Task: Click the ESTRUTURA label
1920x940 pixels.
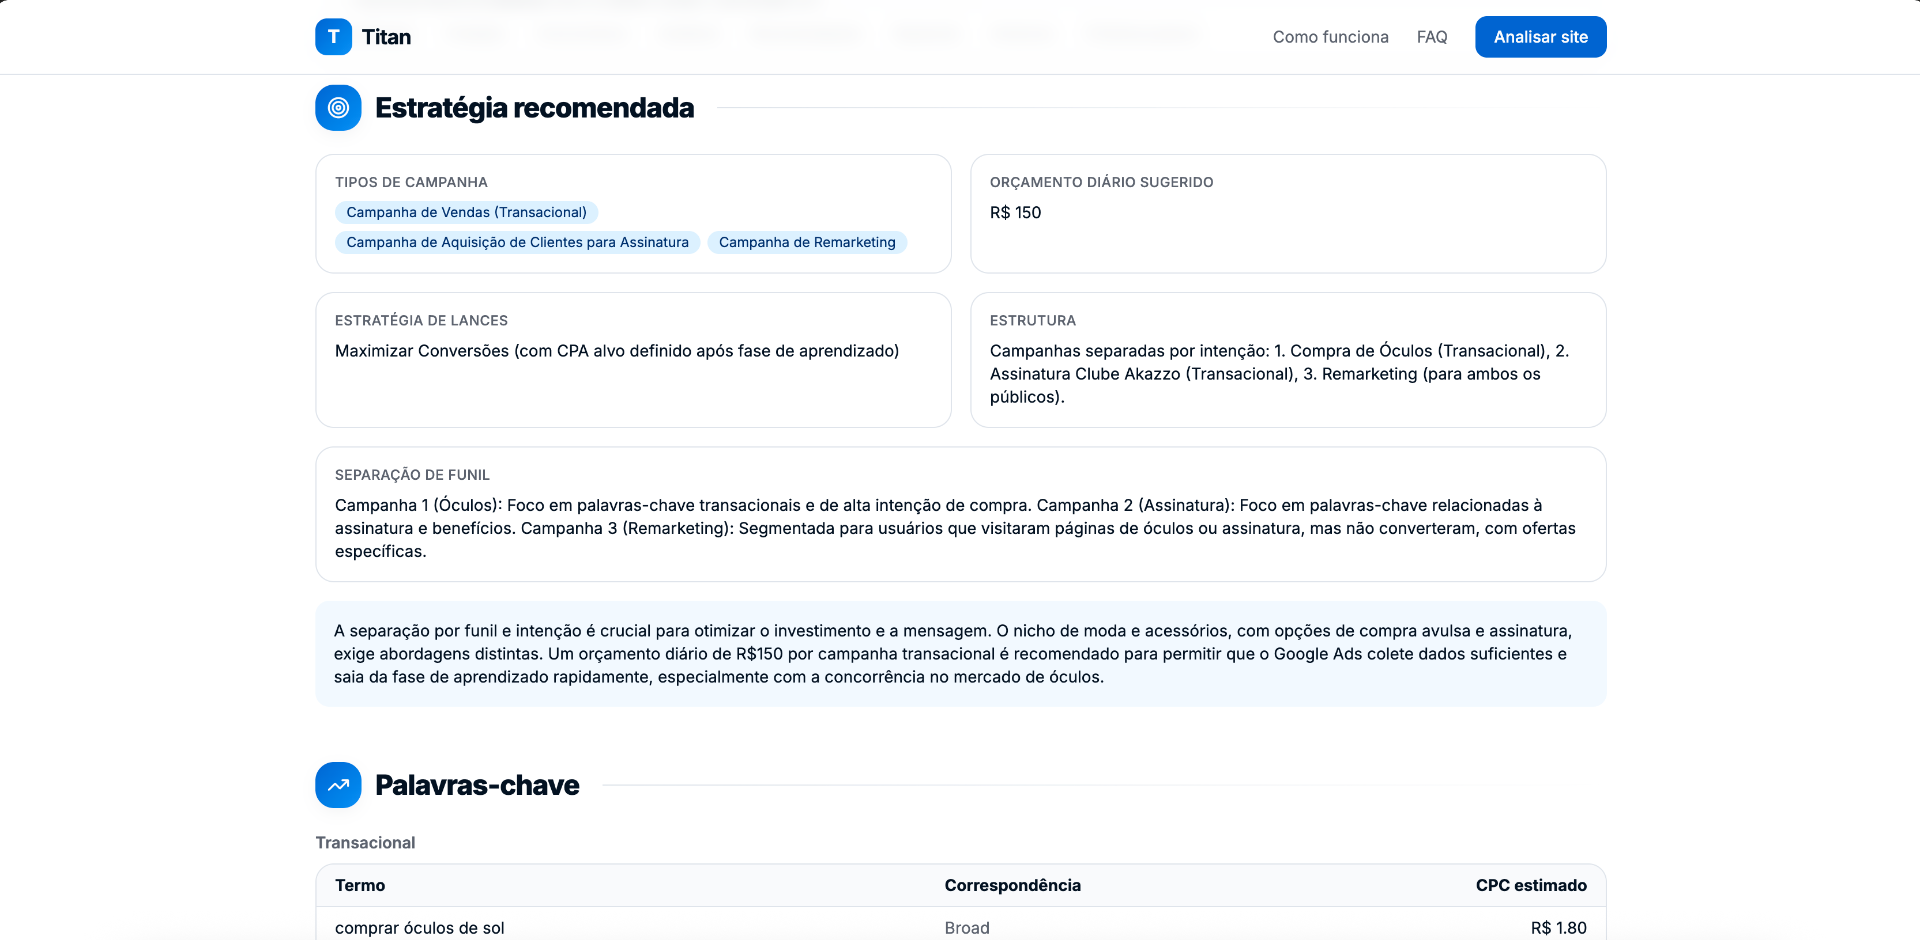Action: pyautogui.click(x=1032, y=320)
